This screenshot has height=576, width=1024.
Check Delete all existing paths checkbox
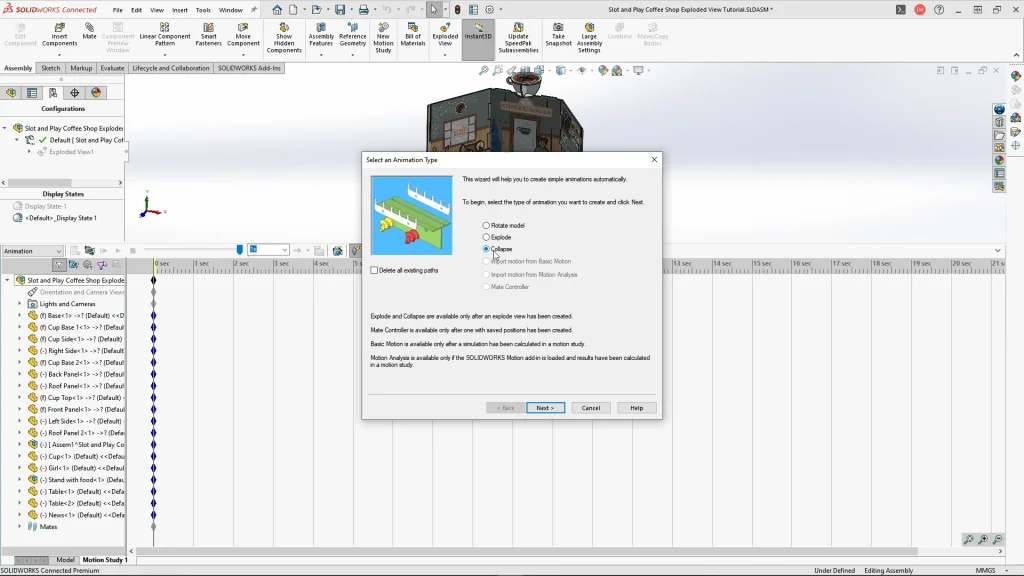point(375,270)
